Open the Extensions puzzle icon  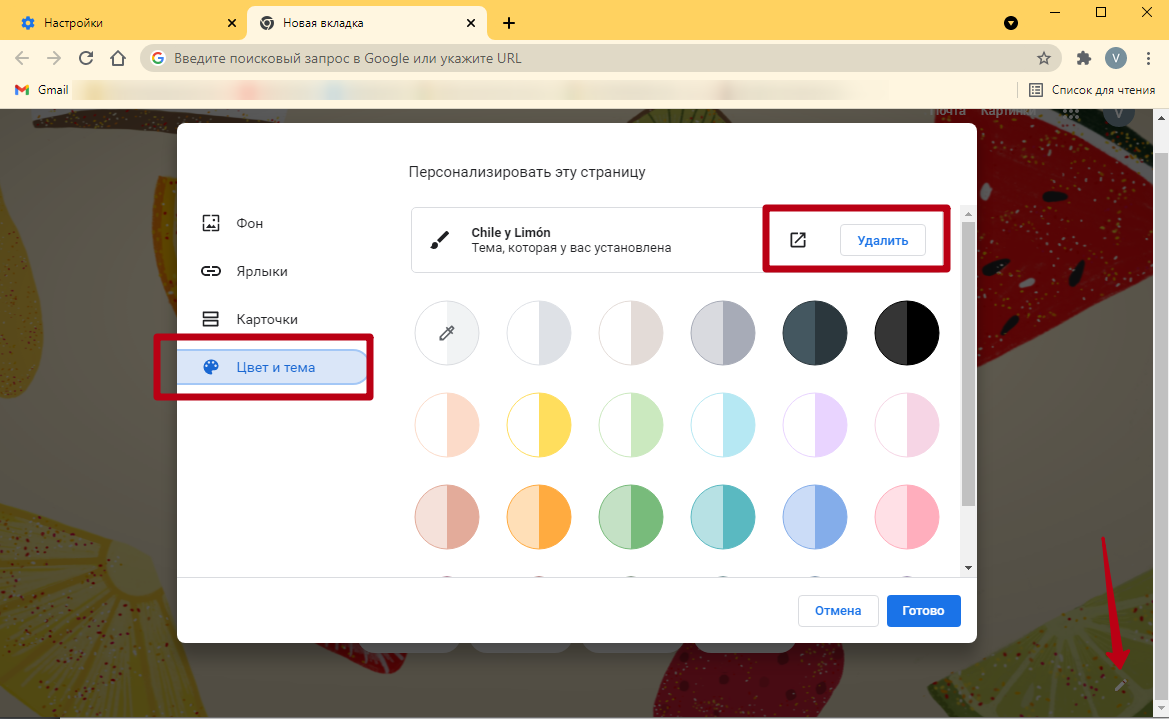[1083, 58]
